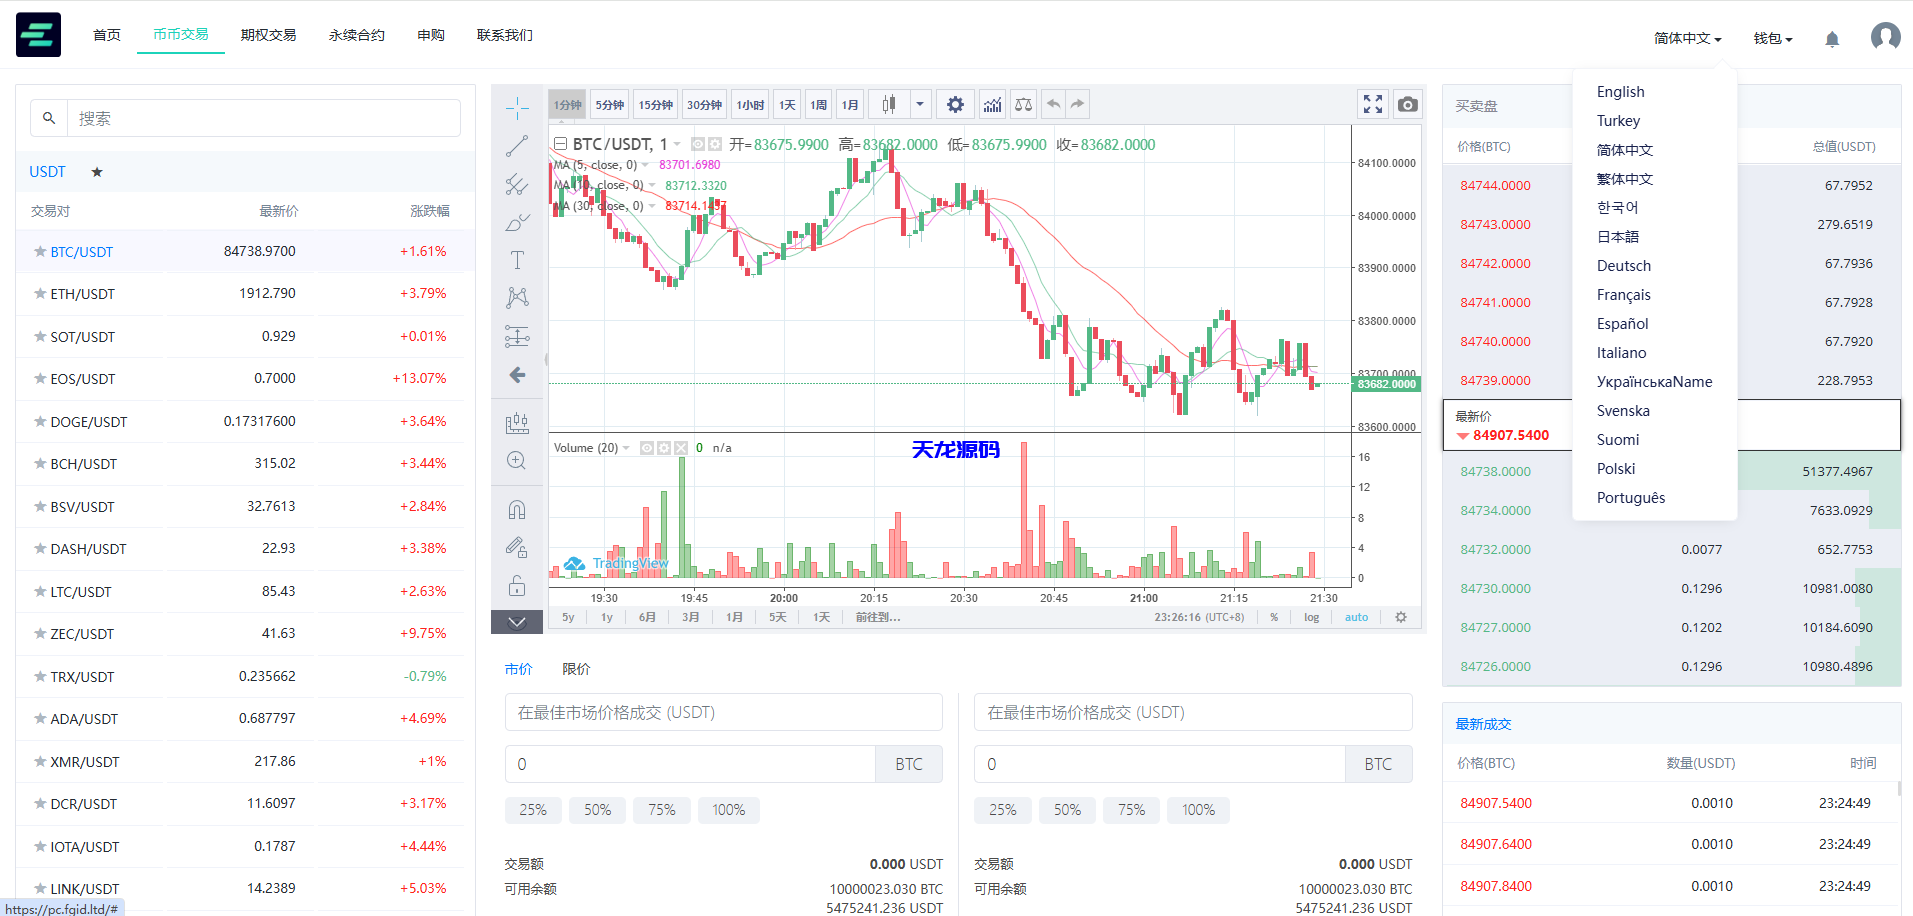
Task: Click buy amount BTC input field
Action: 690,764
